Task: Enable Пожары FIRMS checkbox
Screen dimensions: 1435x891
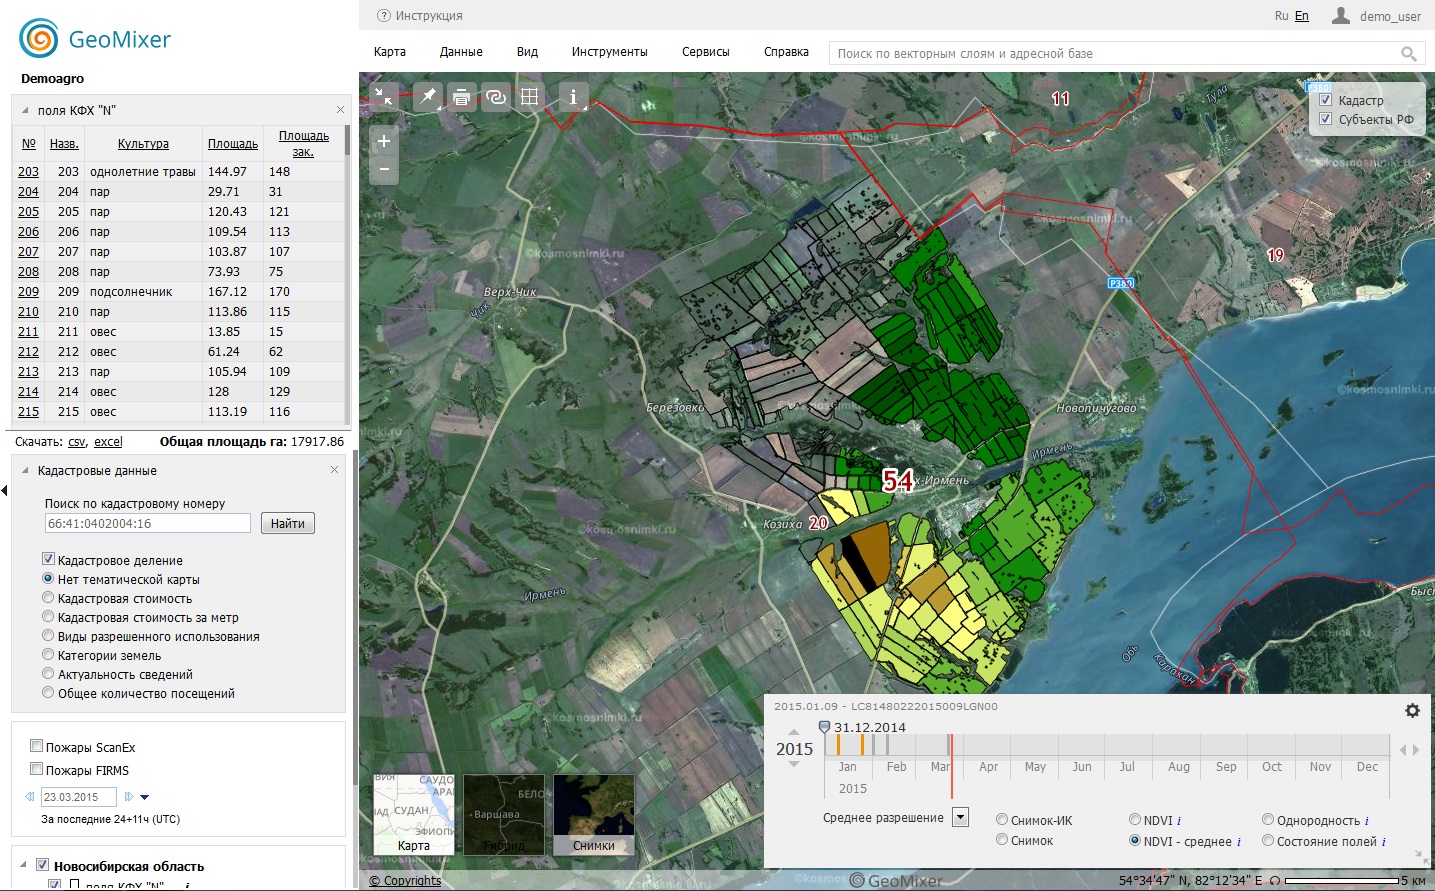Action: pos(36,769)
